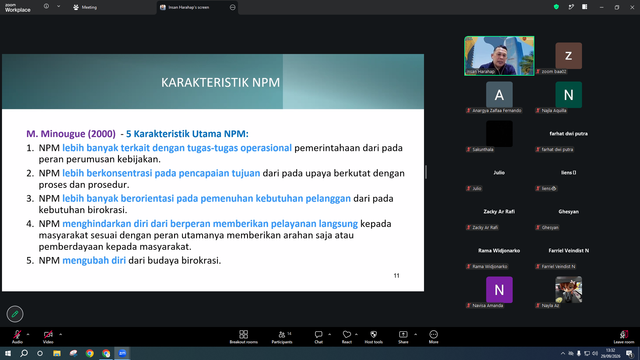Viewport: 640px width, 360px height.
Task: Click the M. Minougue (2000) text
Action: pos(71,134)
